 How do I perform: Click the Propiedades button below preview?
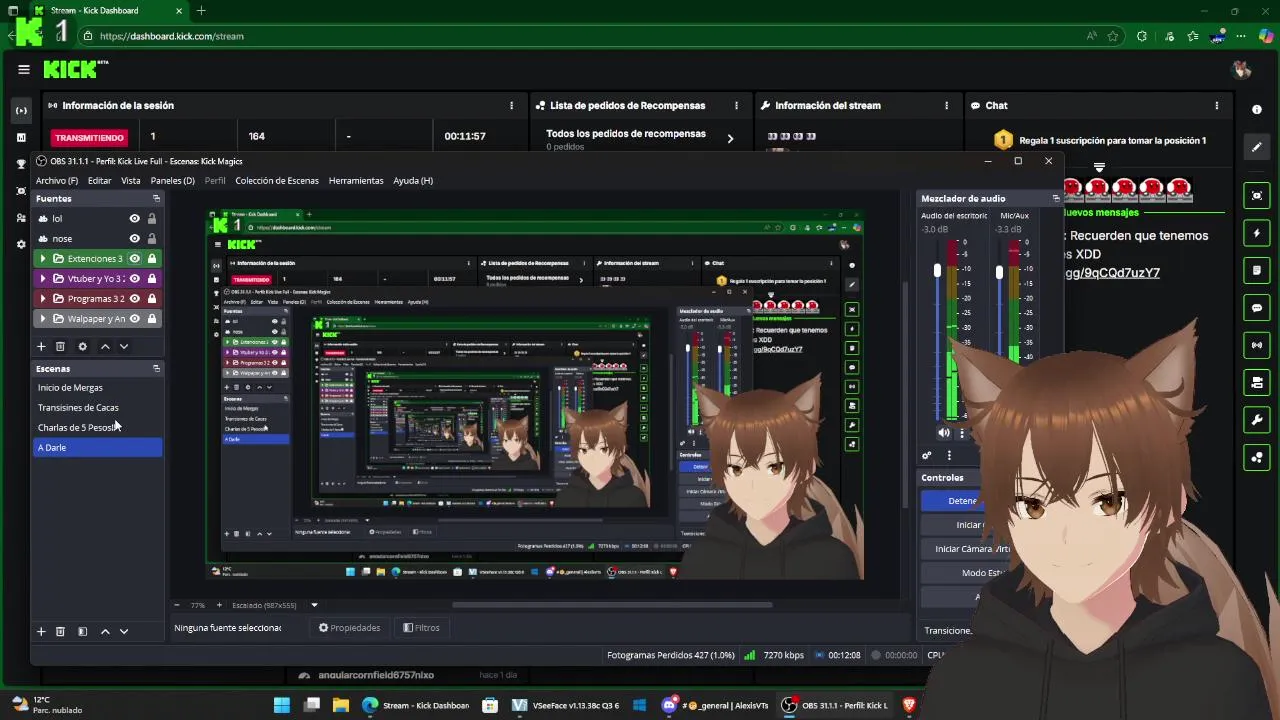pos(350,628)
